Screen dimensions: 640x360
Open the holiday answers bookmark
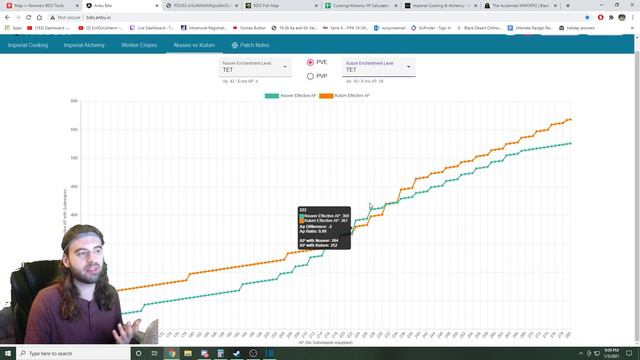point(577,28)
